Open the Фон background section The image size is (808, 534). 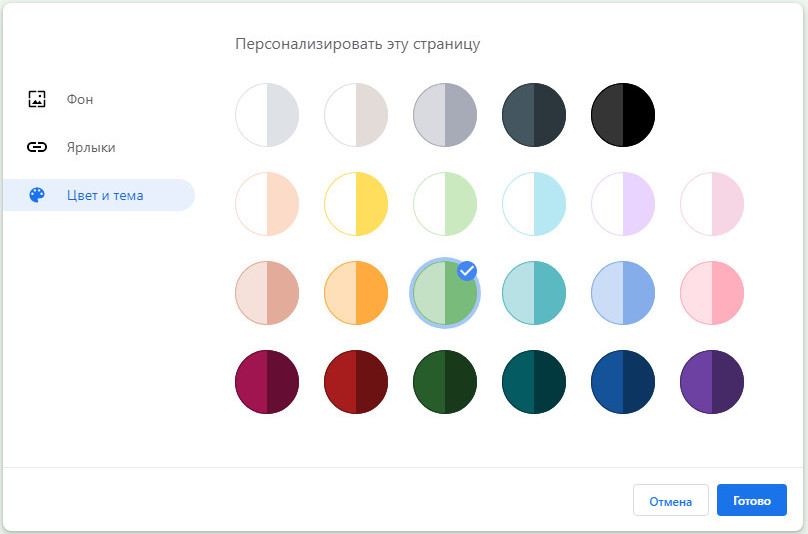[98, 99]
